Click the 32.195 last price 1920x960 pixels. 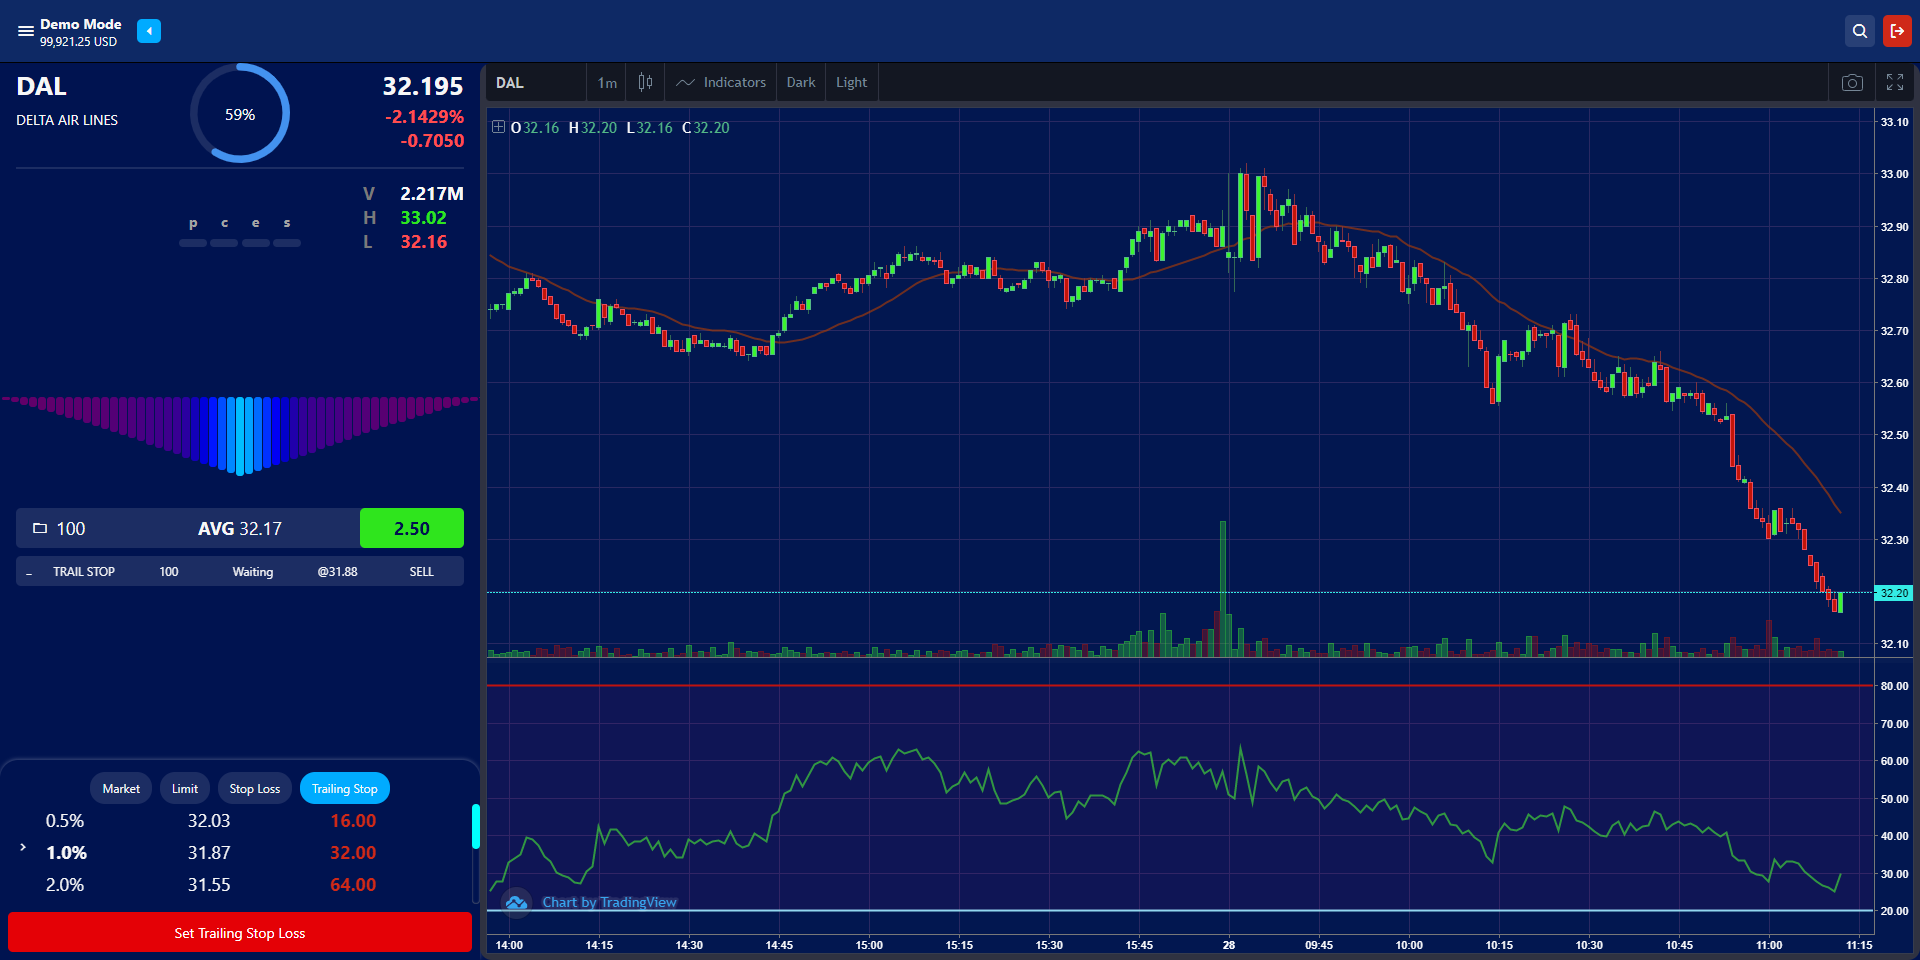tap(423, 87)
